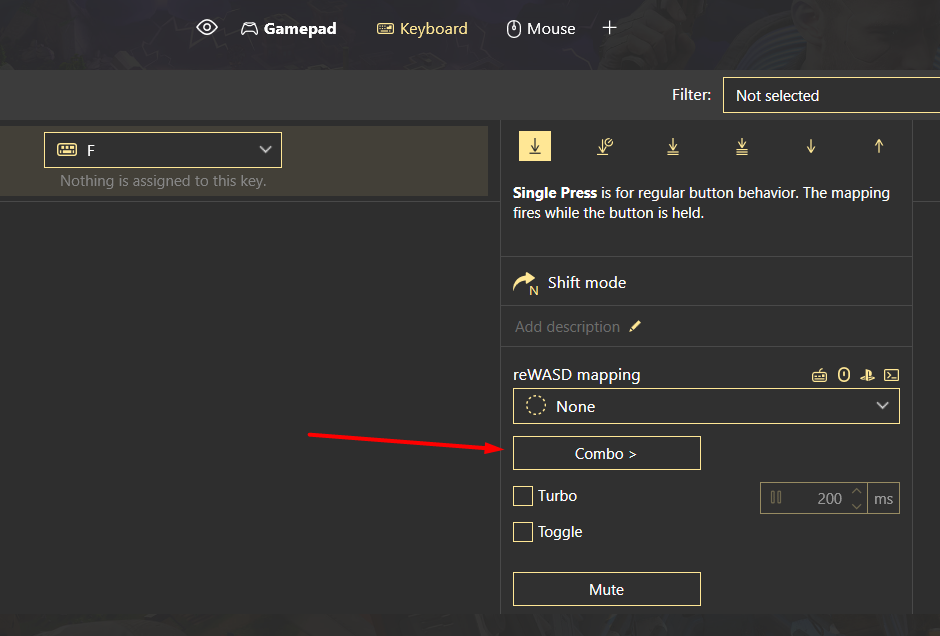The height and width of the screenshot is (636, 940).
Task: Switch to the Mouse tab
Action: [x=541, y=29]
